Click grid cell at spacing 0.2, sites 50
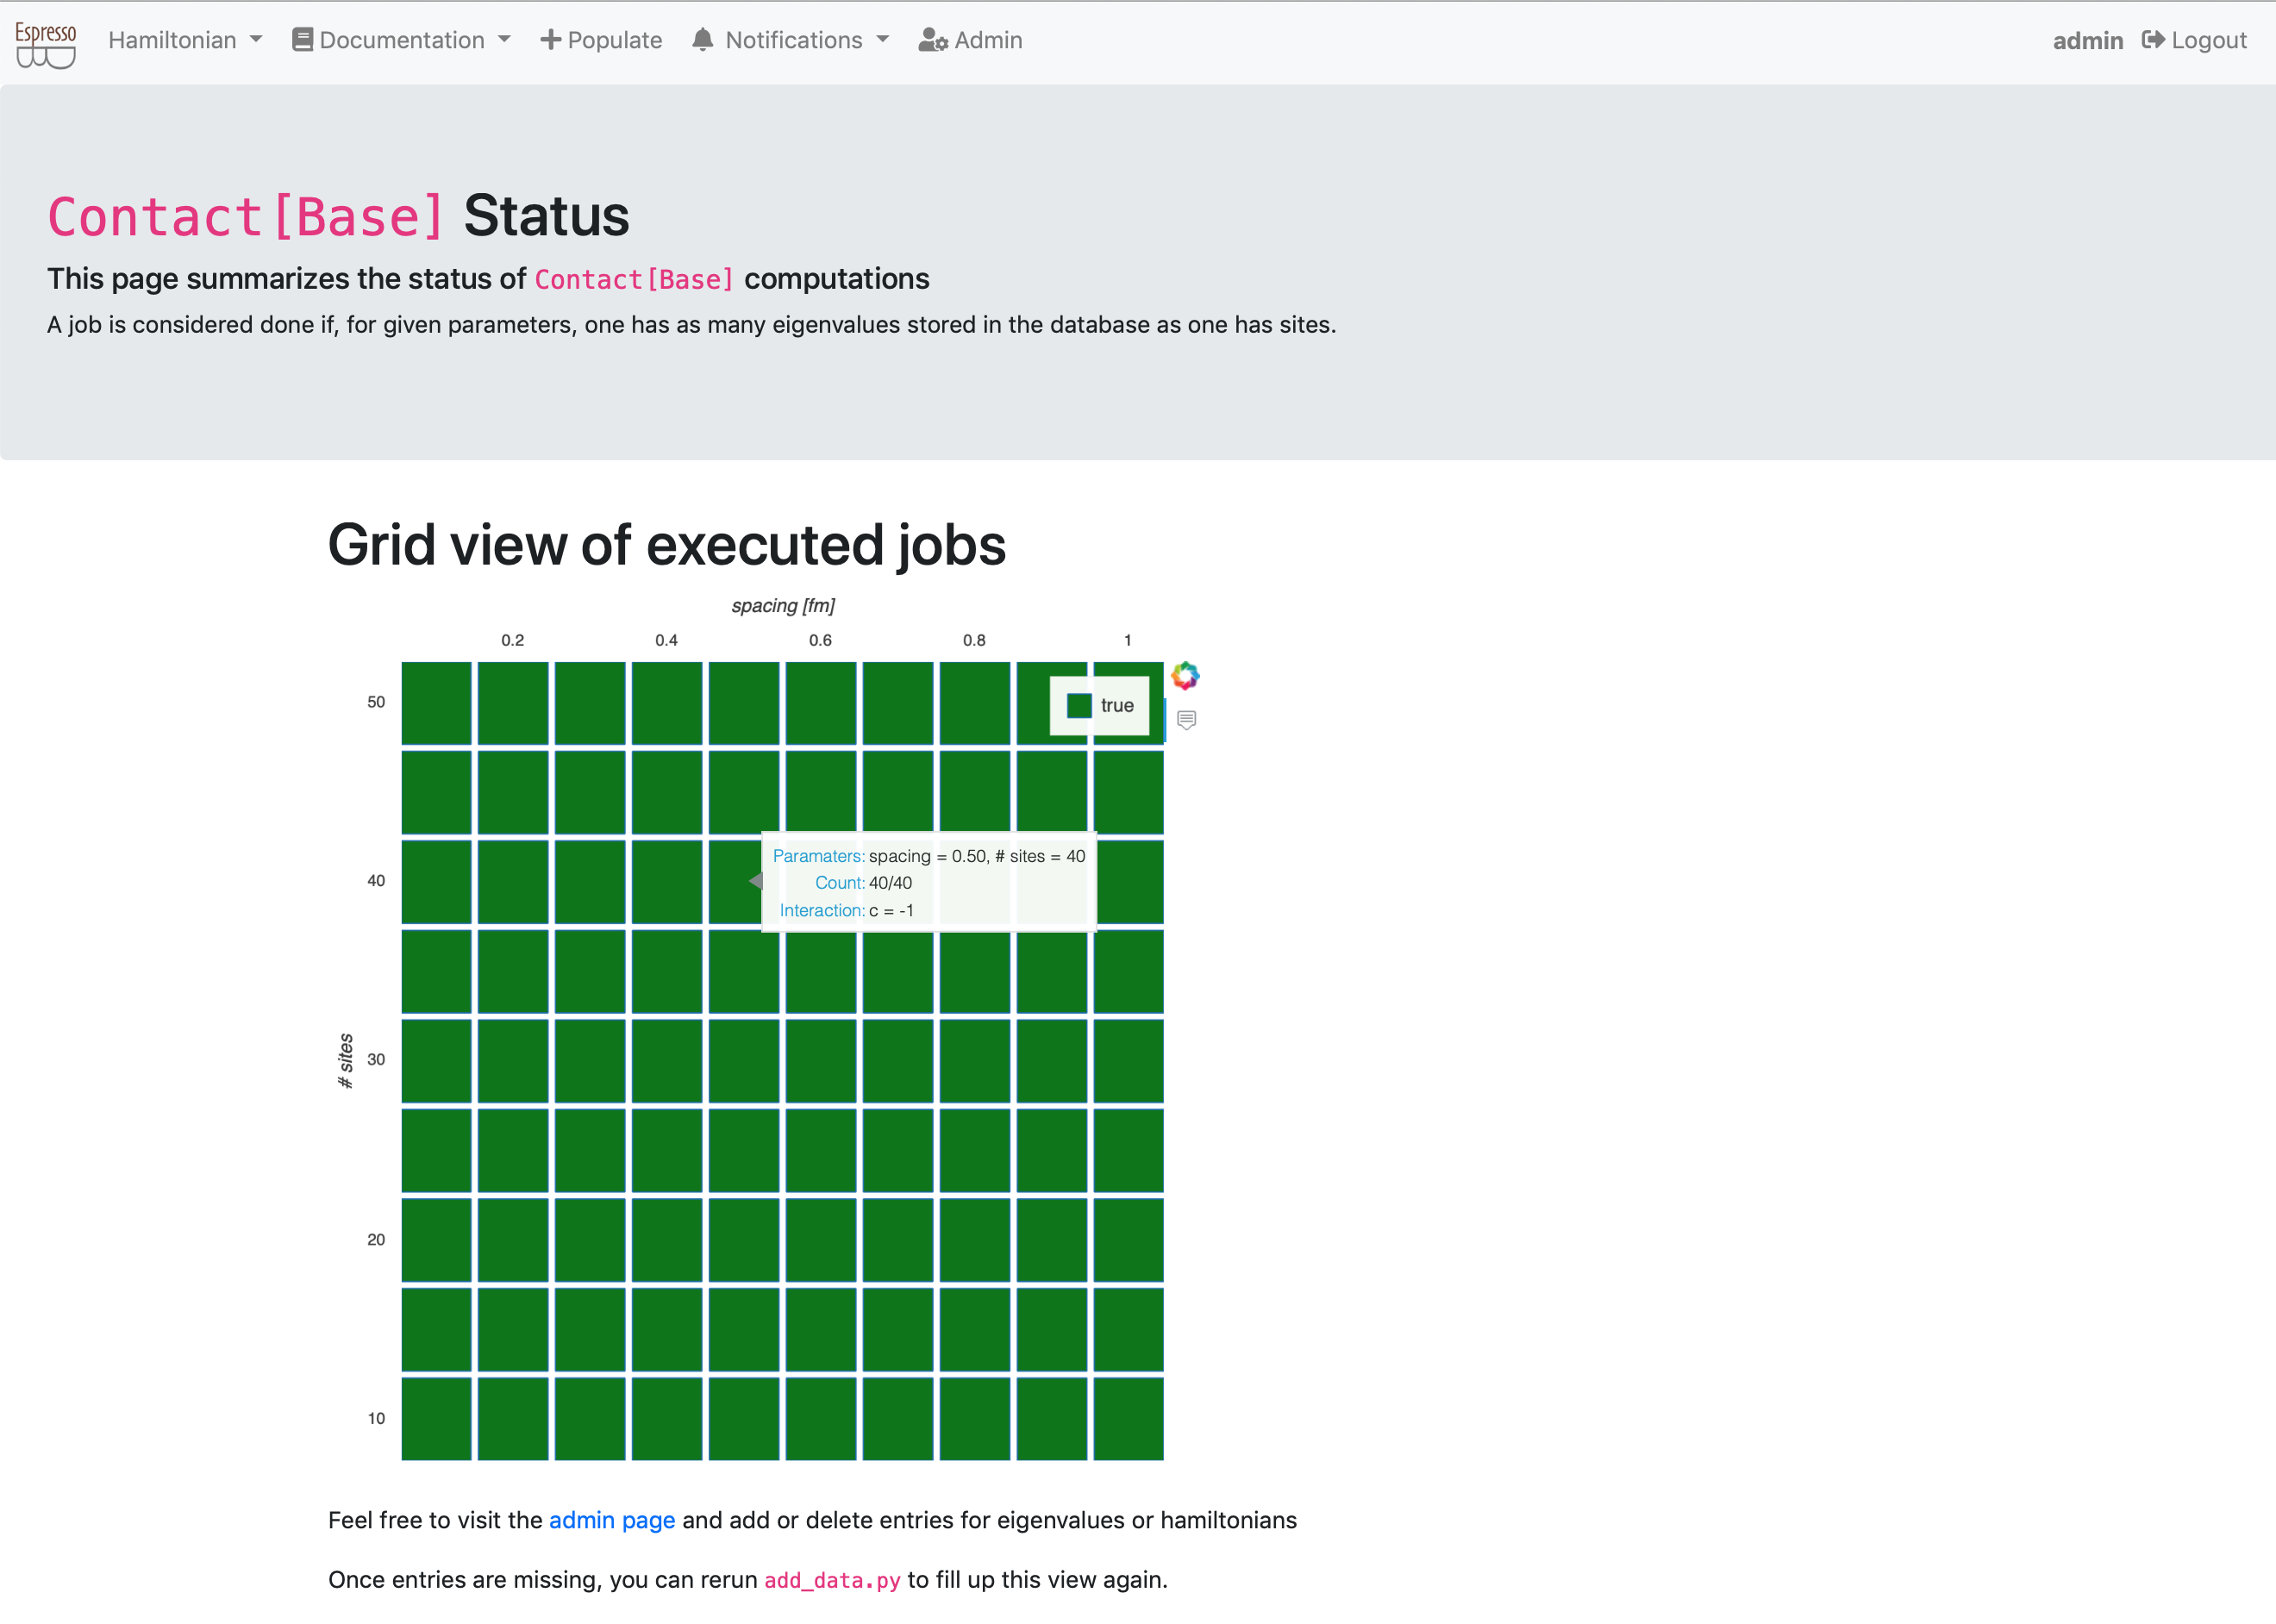The image size is (2276, 1624). tap(513, 703)
